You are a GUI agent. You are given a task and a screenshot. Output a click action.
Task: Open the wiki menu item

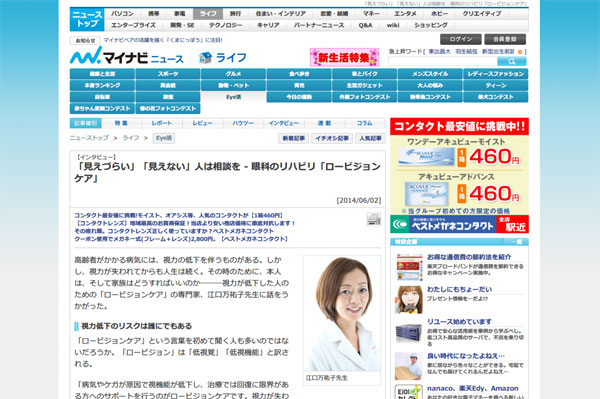click(393, 25)
